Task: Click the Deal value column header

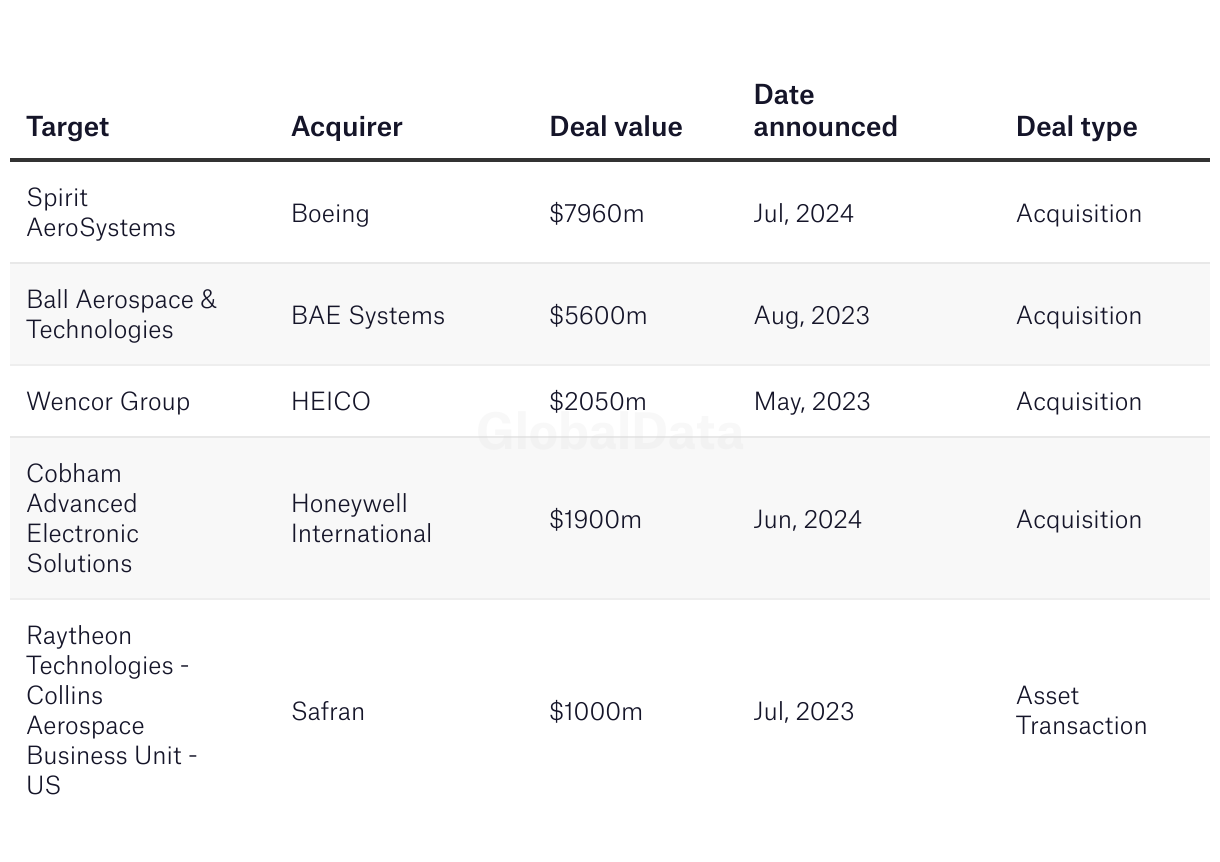Action: pos(615,127)
